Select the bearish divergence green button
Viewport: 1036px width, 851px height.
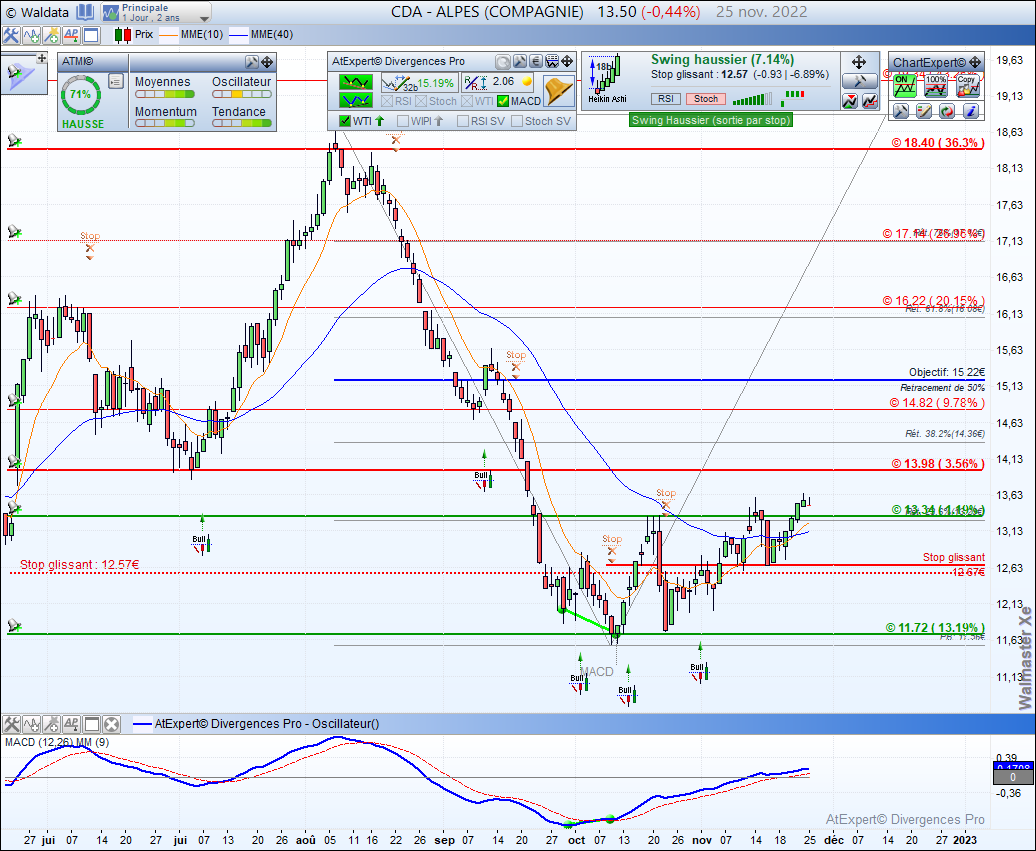click(355, 83)
